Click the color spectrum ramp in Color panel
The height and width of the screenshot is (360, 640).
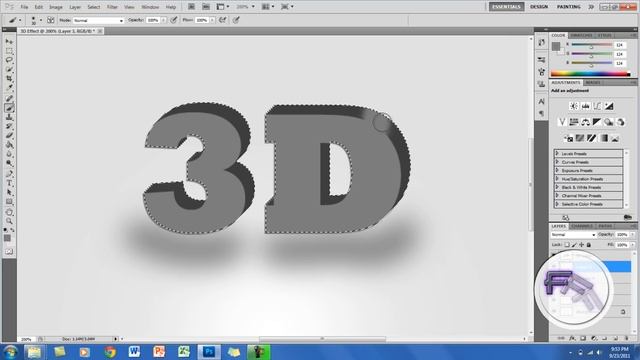[590, 74]
